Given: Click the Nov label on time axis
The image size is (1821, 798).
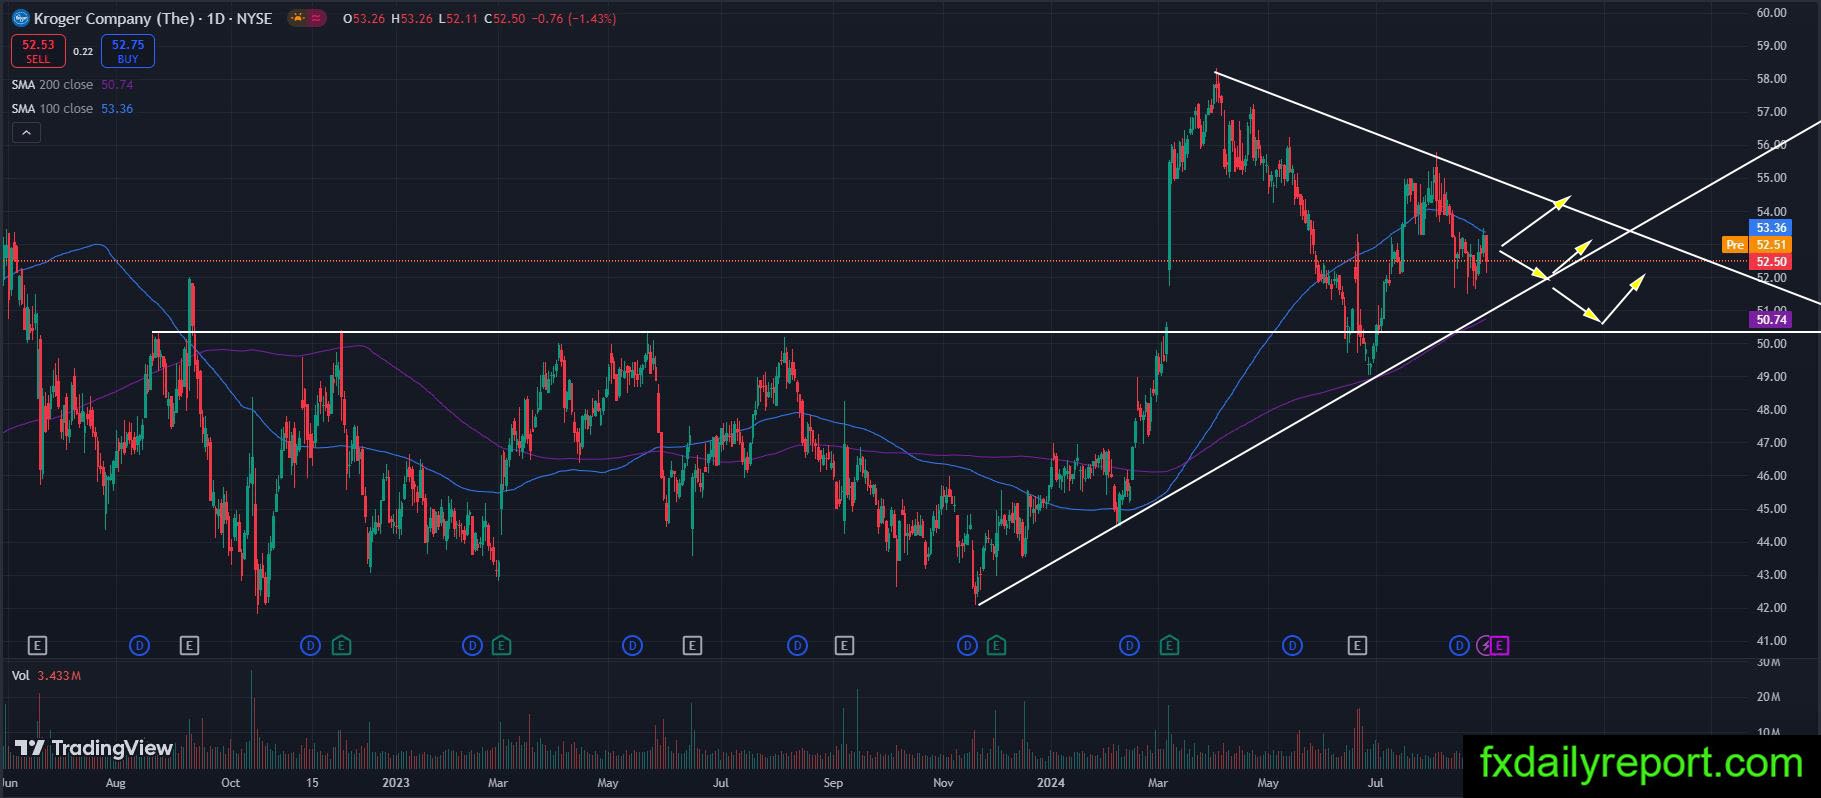Looking at the screenshot, I should [944, 783].
